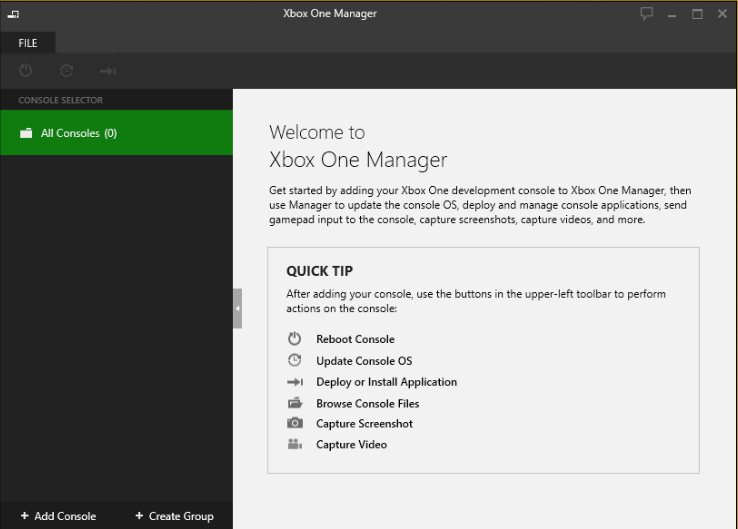Open the FILE menu

(x=28, y=43)
